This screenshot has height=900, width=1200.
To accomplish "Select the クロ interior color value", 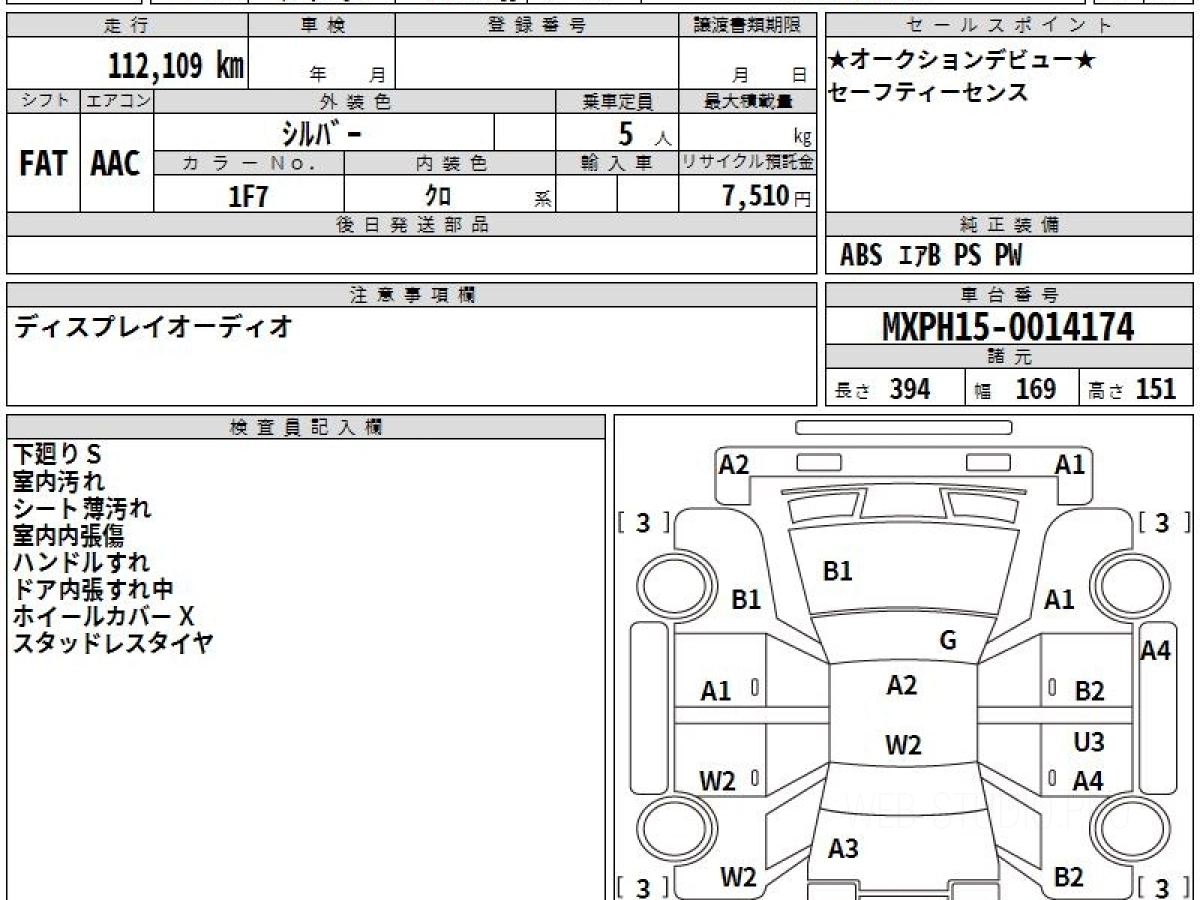I will pos(438,195).
